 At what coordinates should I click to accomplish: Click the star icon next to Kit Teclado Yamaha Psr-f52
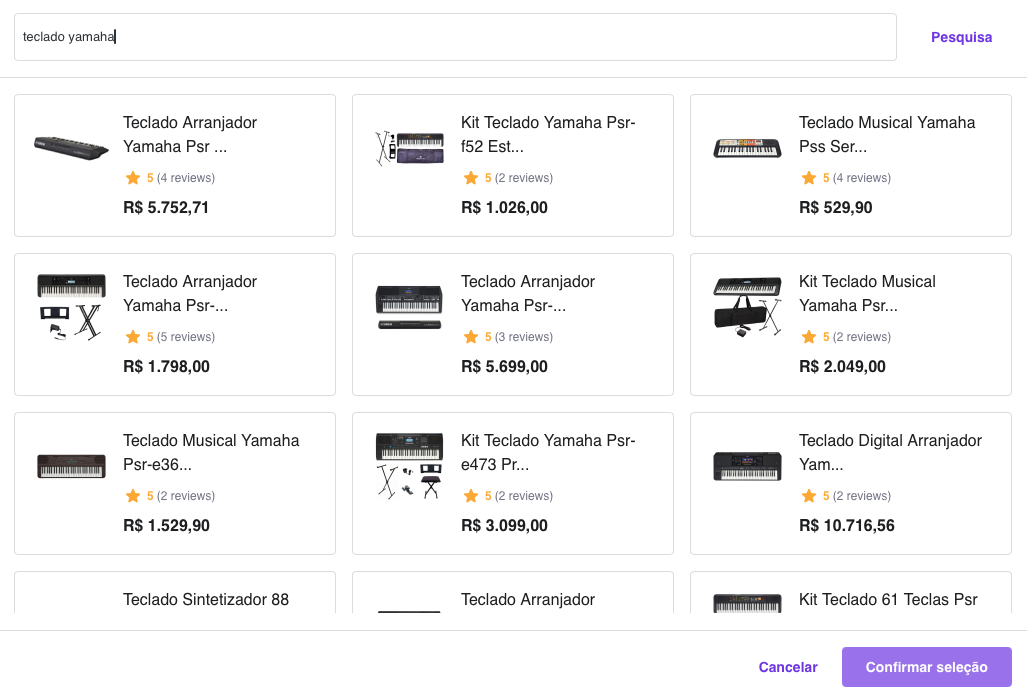[x=470, y=177]
